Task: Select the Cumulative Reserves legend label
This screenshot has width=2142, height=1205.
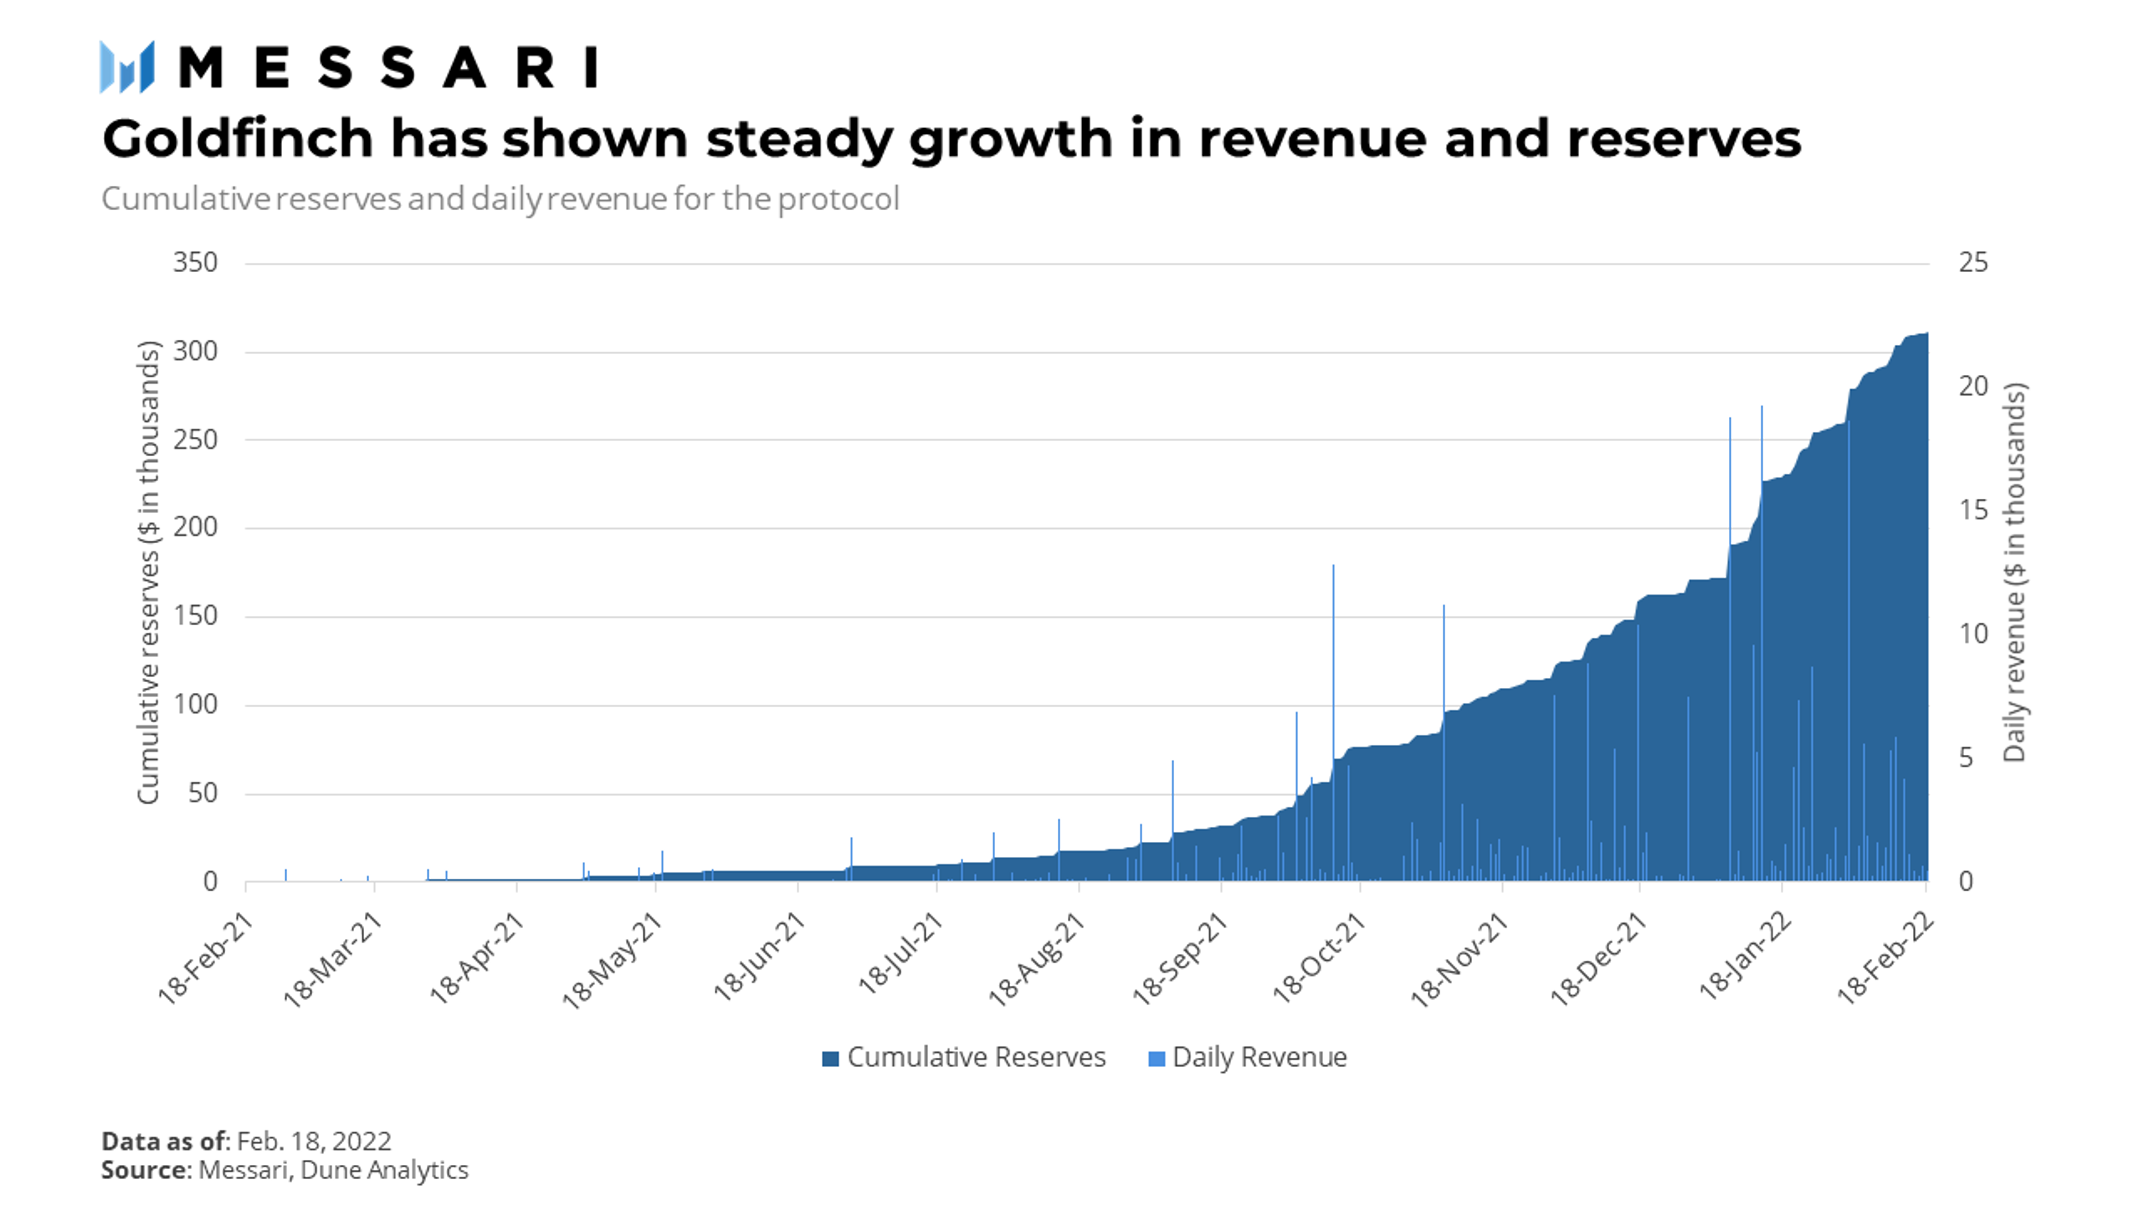Action: [976, 1057]
